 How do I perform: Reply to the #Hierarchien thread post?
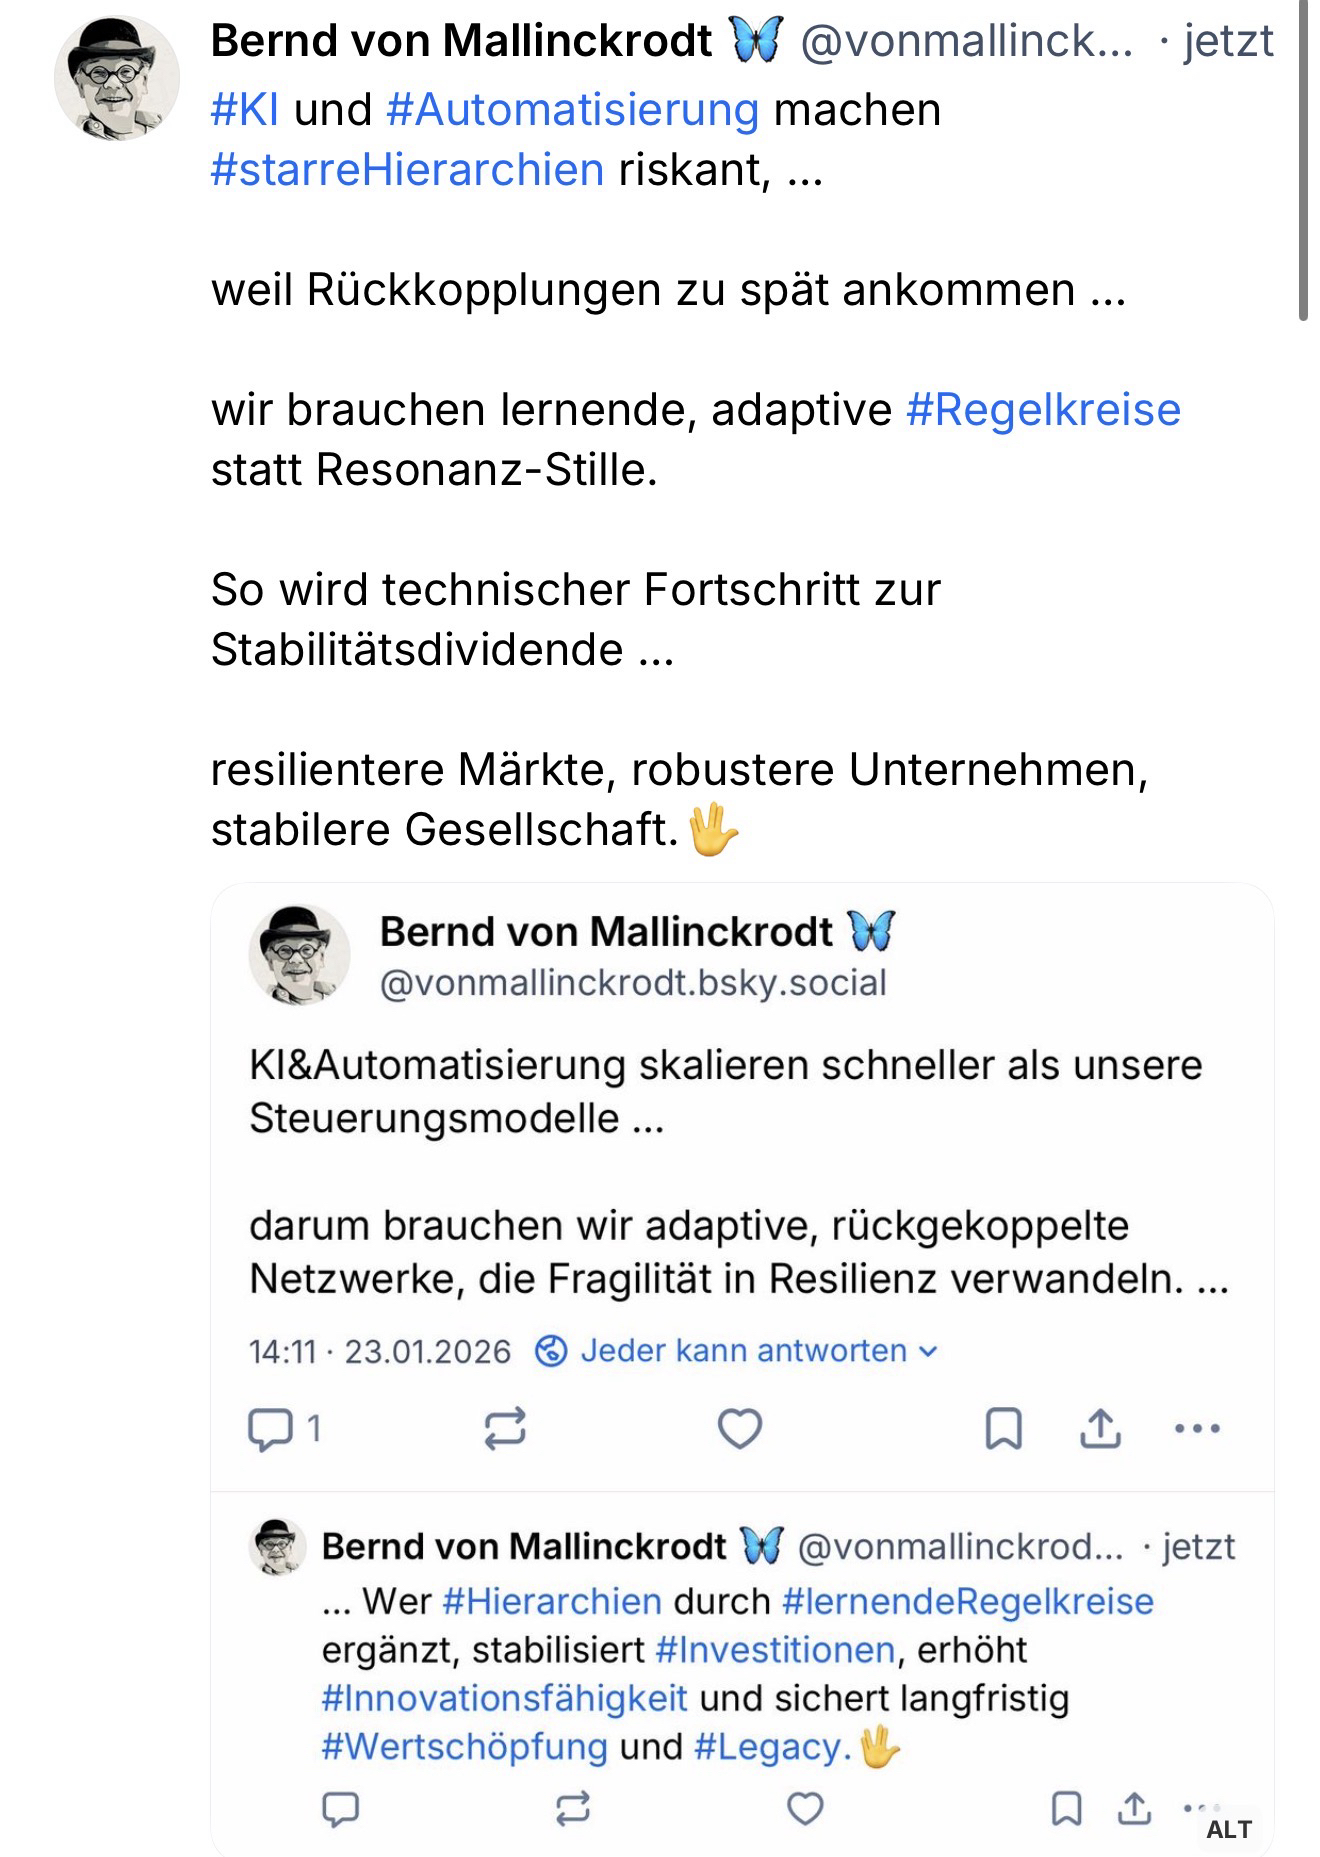[x=341, y=1808]
